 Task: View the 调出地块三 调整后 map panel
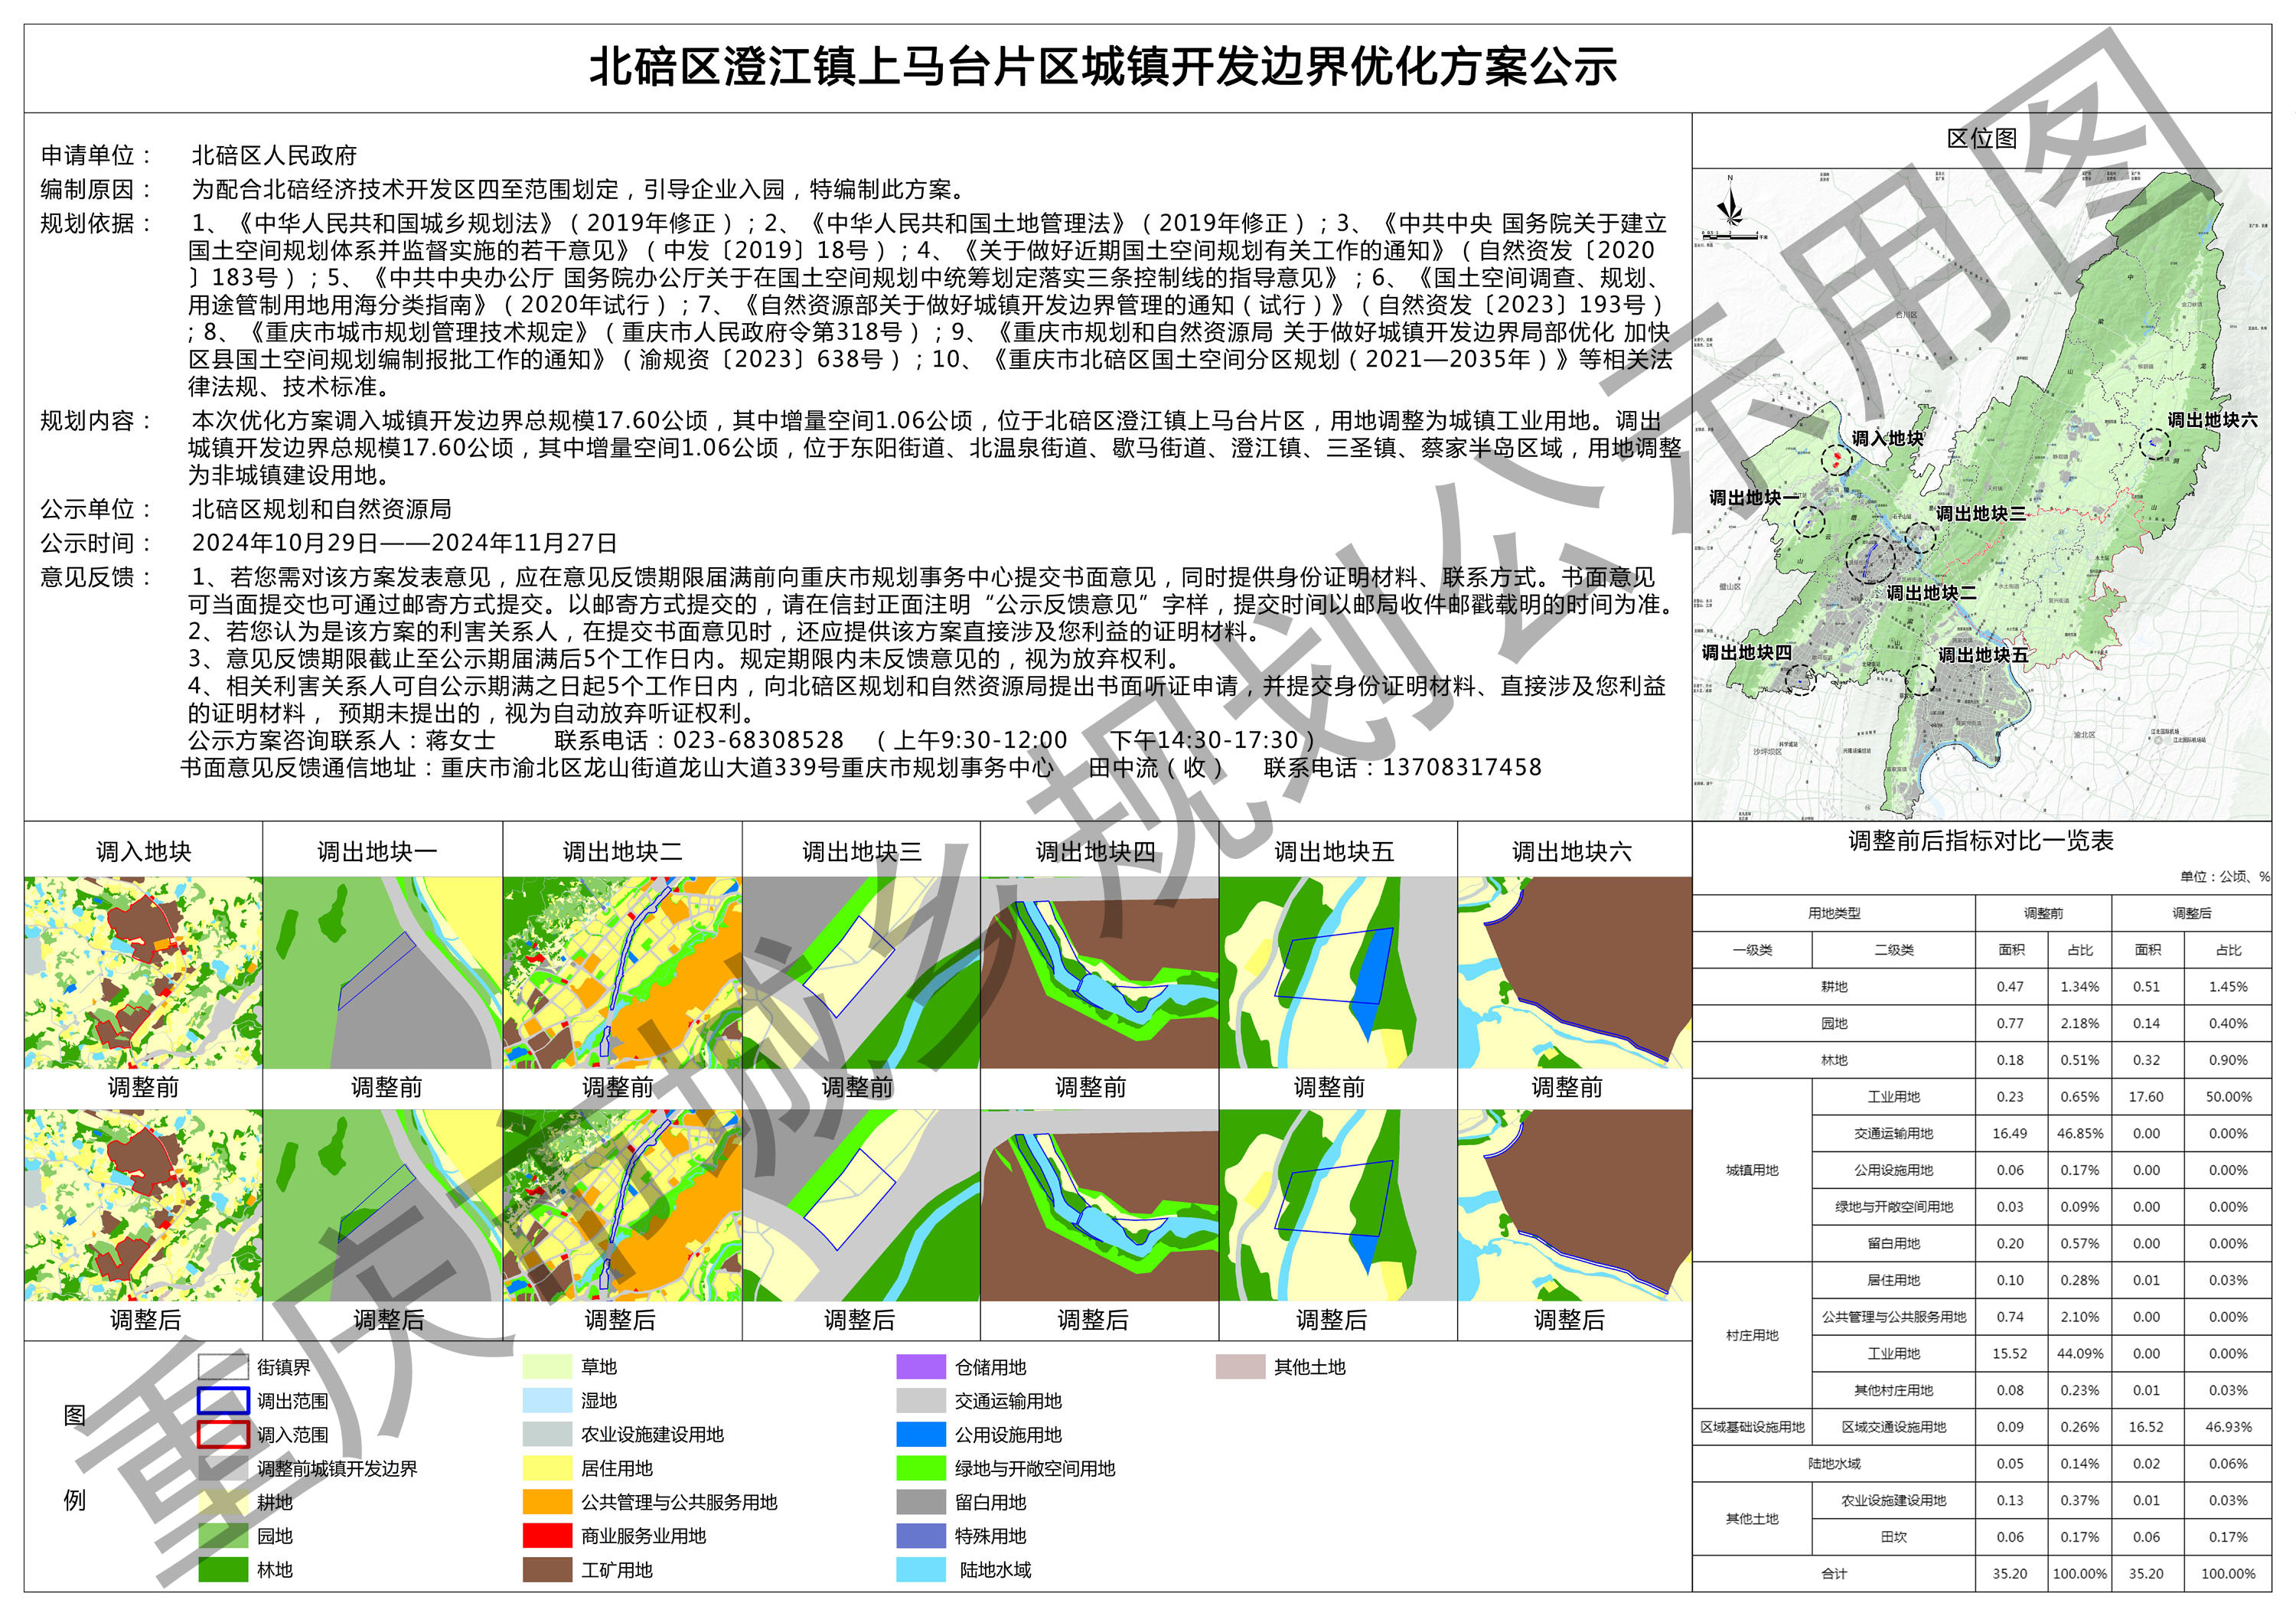pos(861,1205)
